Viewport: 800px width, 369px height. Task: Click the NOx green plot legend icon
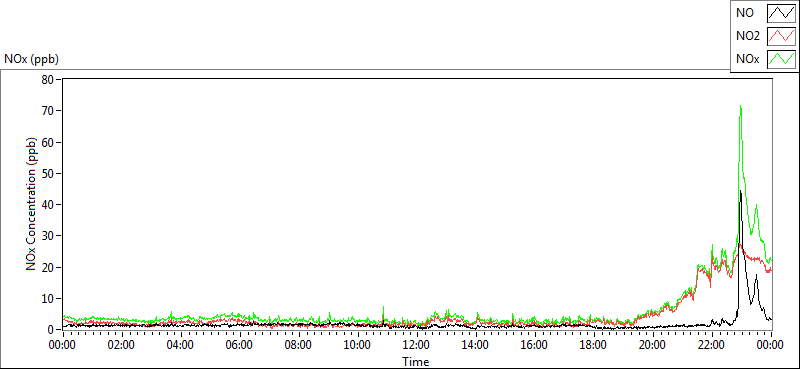(x=781, y=59)
